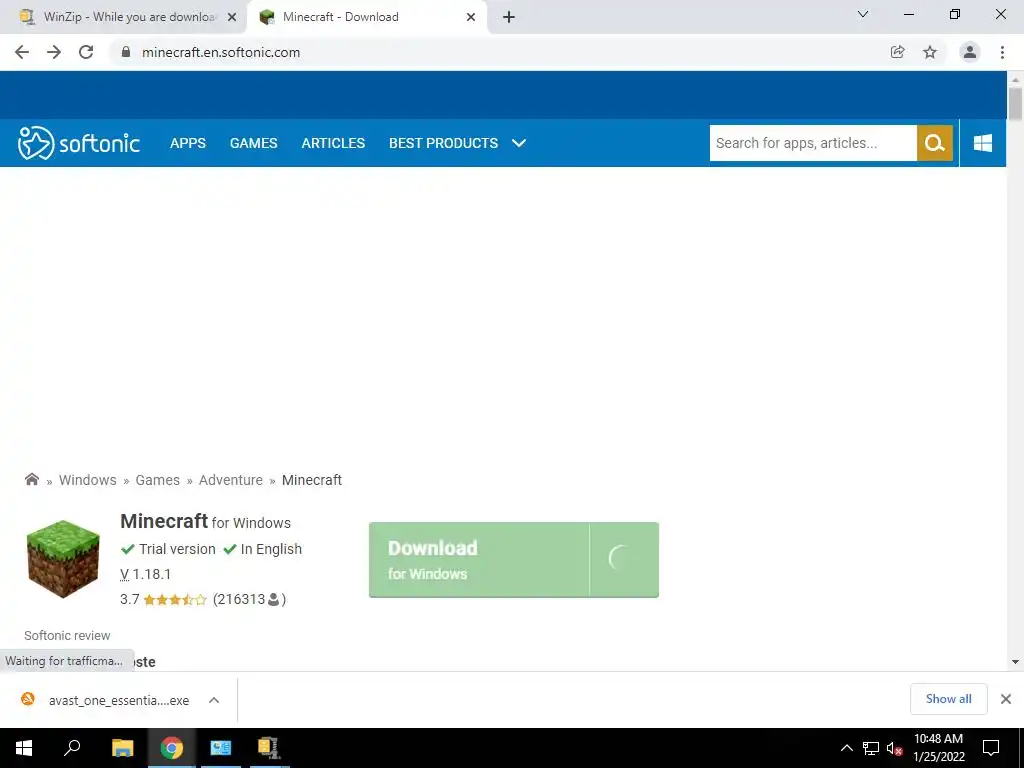Click the scrollbar down arrow
The width and height of the screenshot is (1024, 768).
point(1015,662)
